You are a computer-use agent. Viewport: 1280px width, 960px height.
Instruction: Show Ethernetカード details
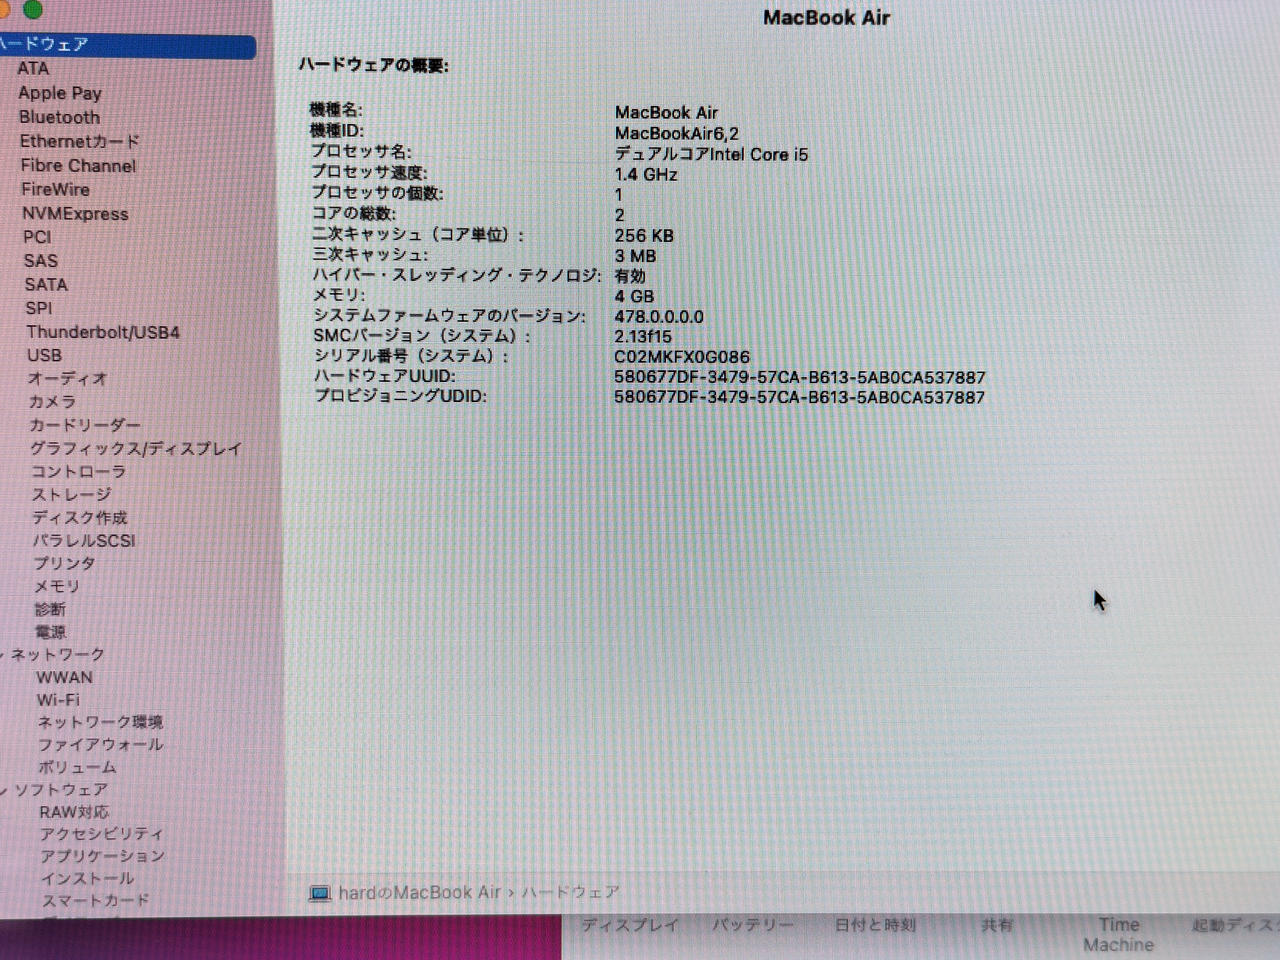pyautogui.click(x=80, y=141)
